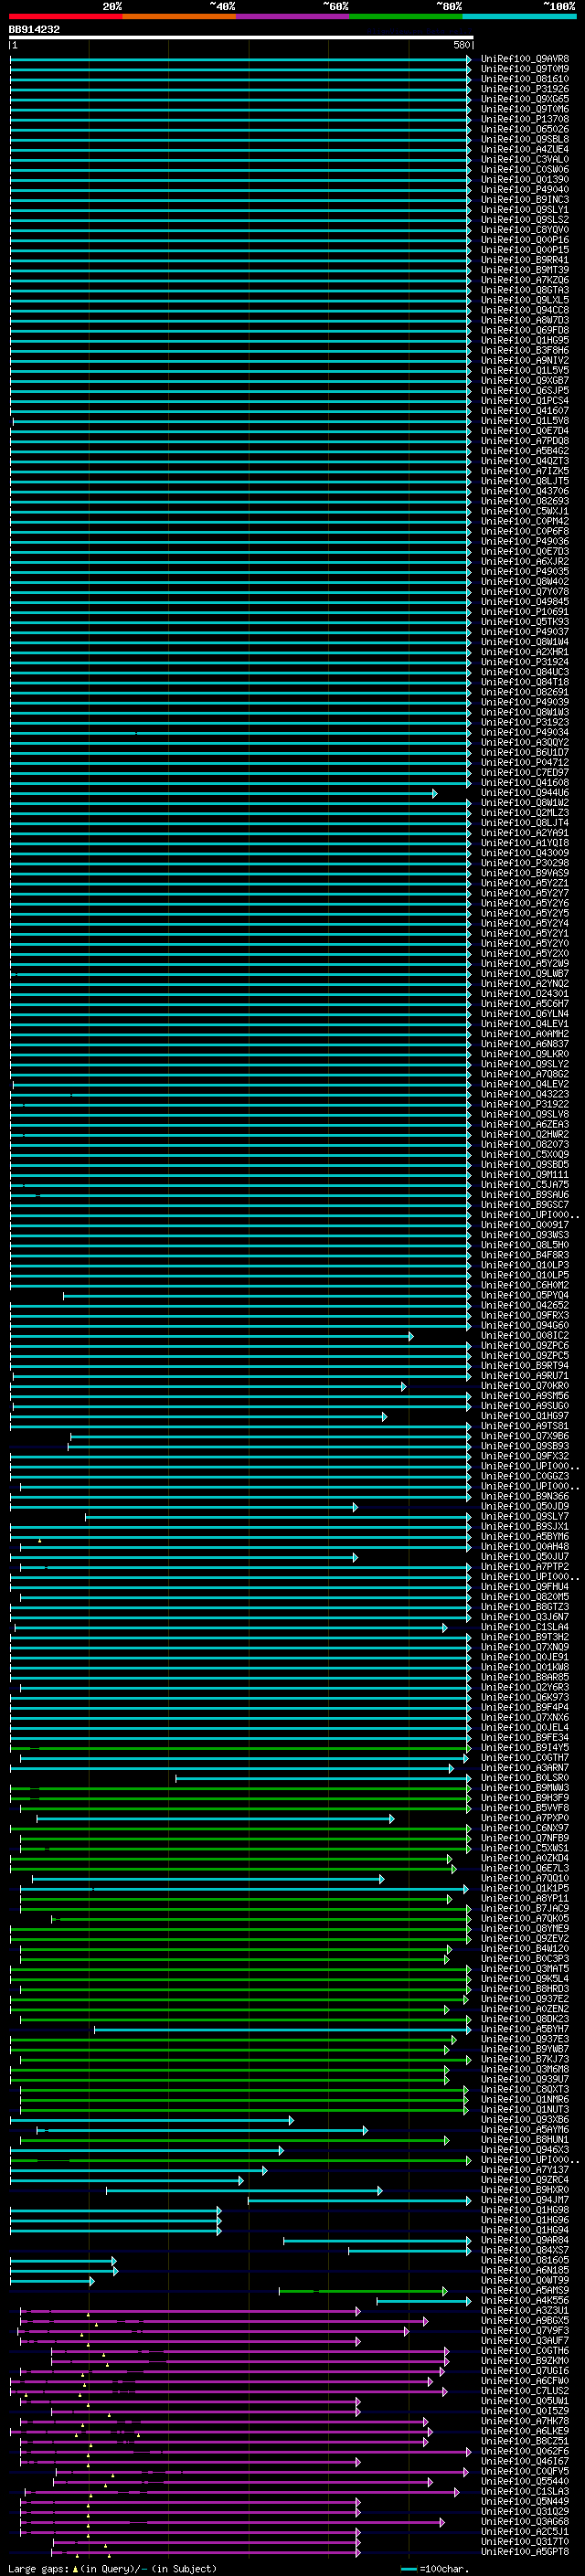
Task: Open hit UniRef100_Q9AVR8
Action: (x=525, y=59)
